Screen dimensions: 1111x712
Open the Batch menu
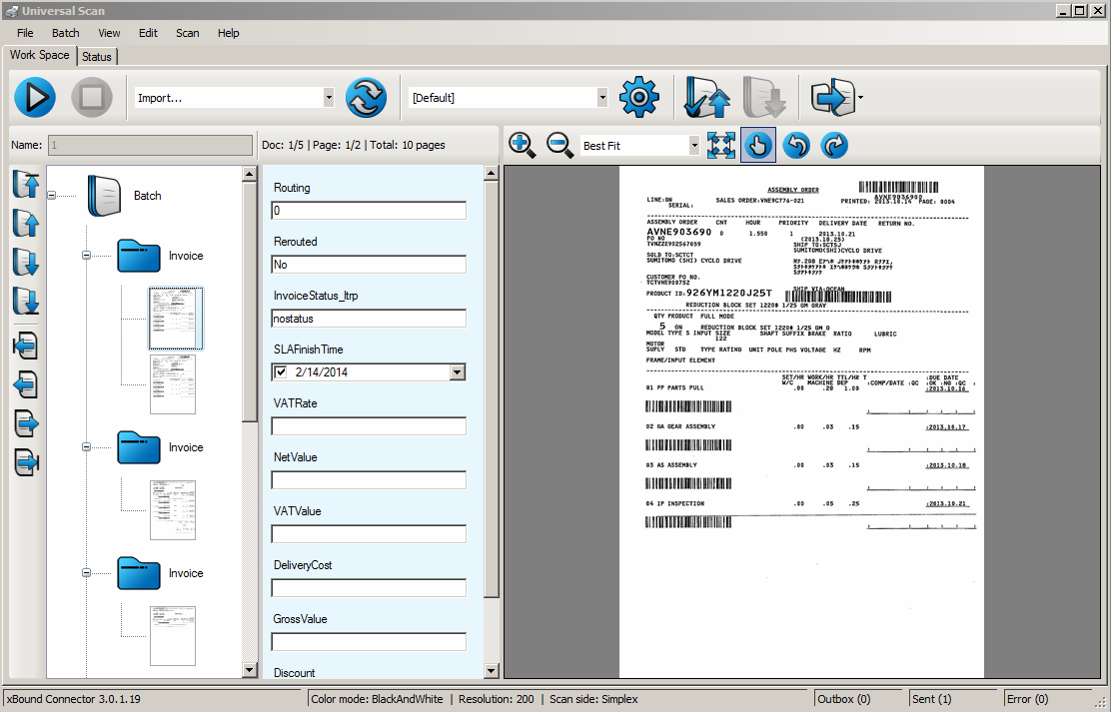[x=65, y=33]
